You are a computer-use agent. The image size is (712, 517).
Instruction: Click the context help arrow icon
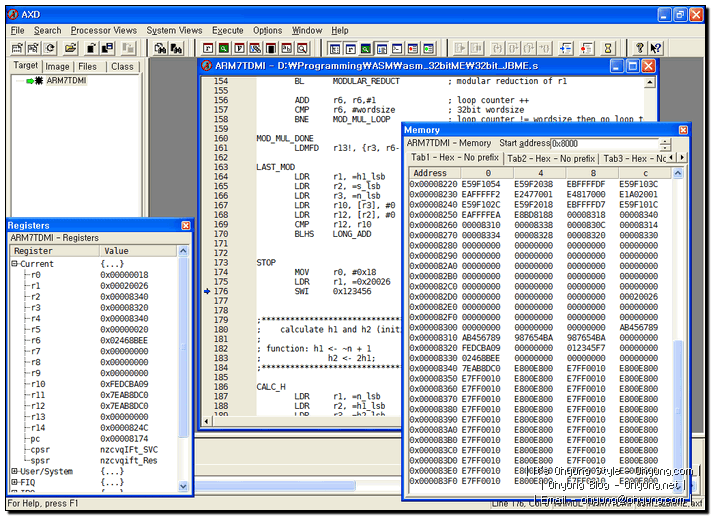[x=656, y=48]
